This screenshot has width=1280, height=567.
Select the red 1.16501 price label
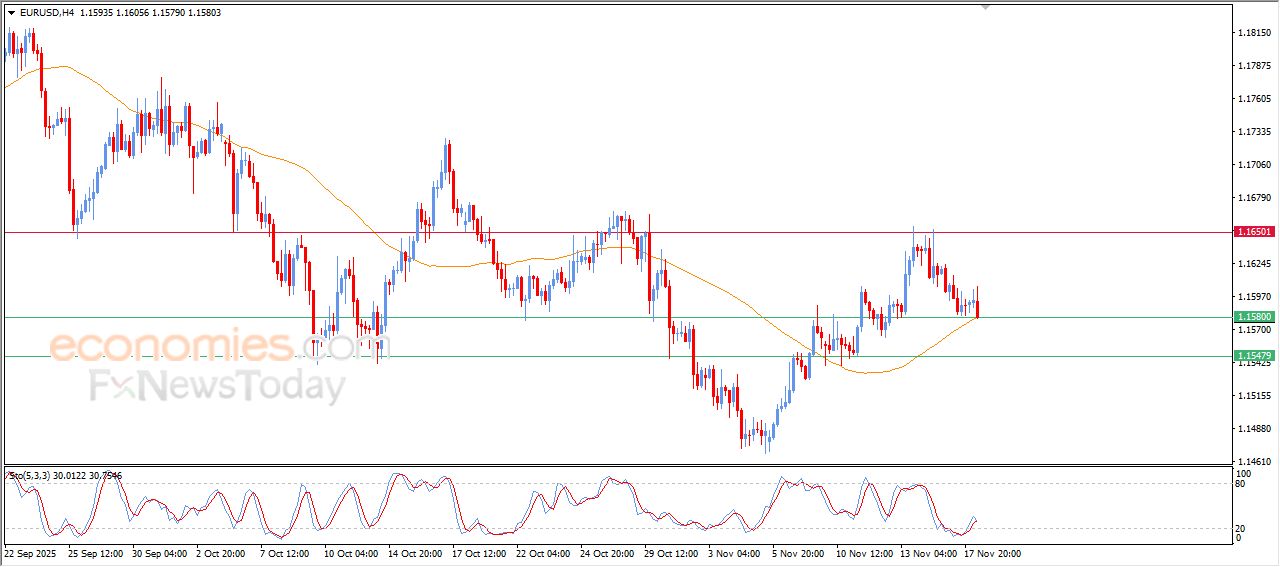1254,232
